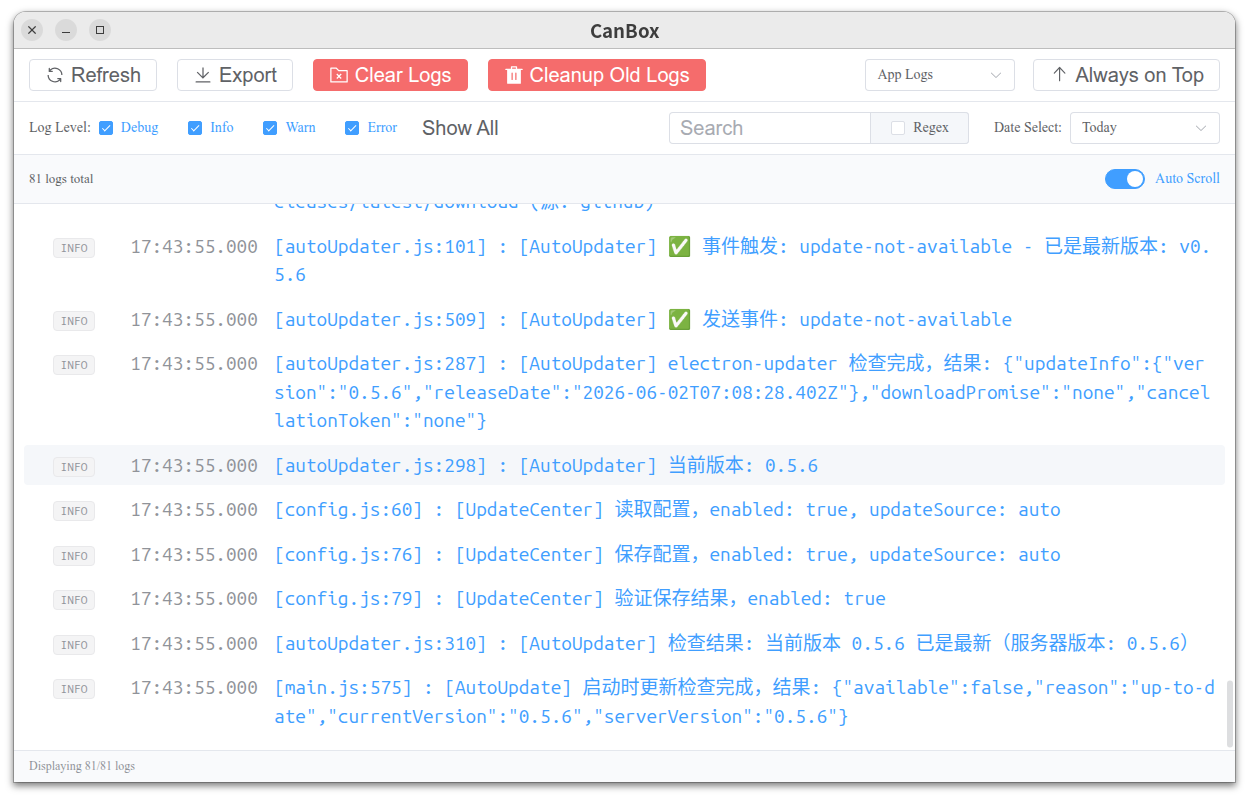
Task: Select the config.js:60 读取配置 log line
Action: click(x=624, y=510)
